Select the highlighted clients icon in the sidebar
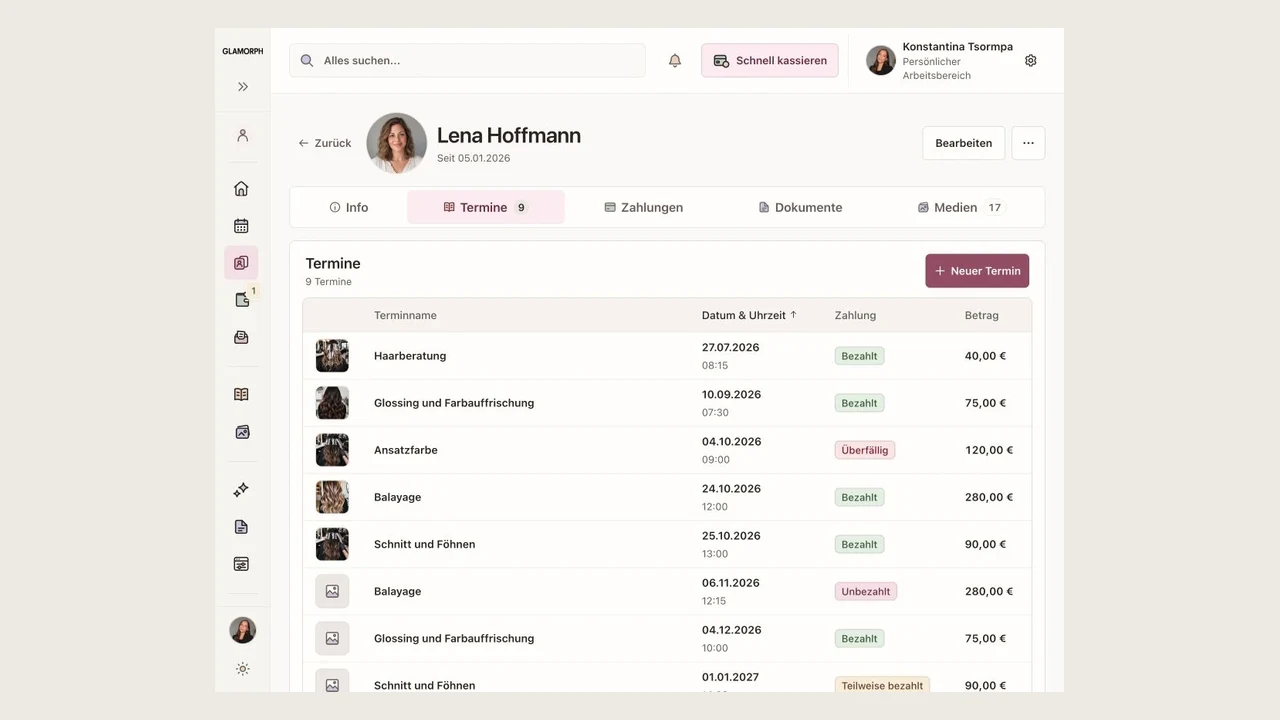Image resolution: width=1280 pixels, height=720 pixels. tap(241, 263)
